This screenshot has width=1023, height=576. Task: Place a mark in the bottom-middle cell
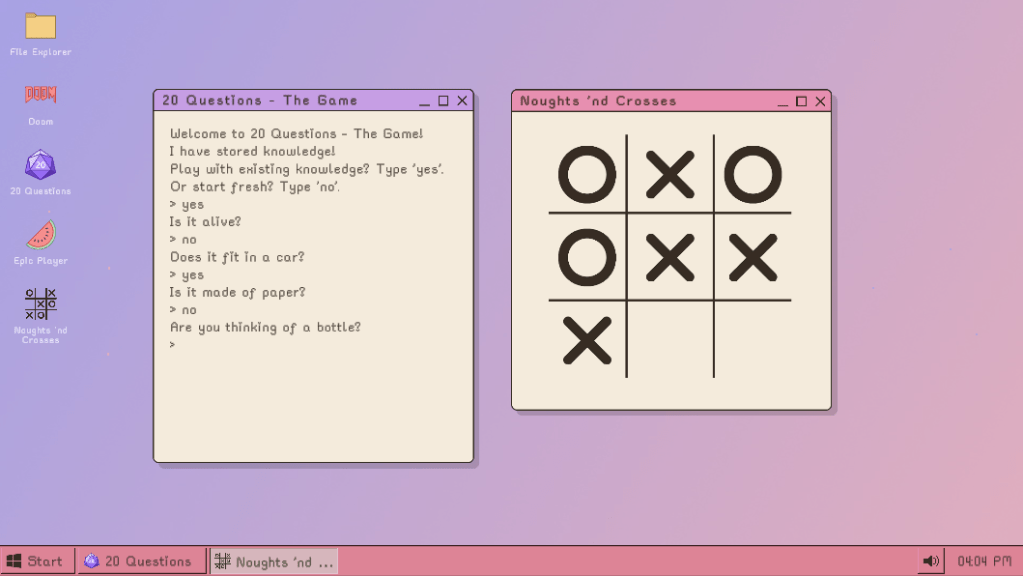(670, 340)
